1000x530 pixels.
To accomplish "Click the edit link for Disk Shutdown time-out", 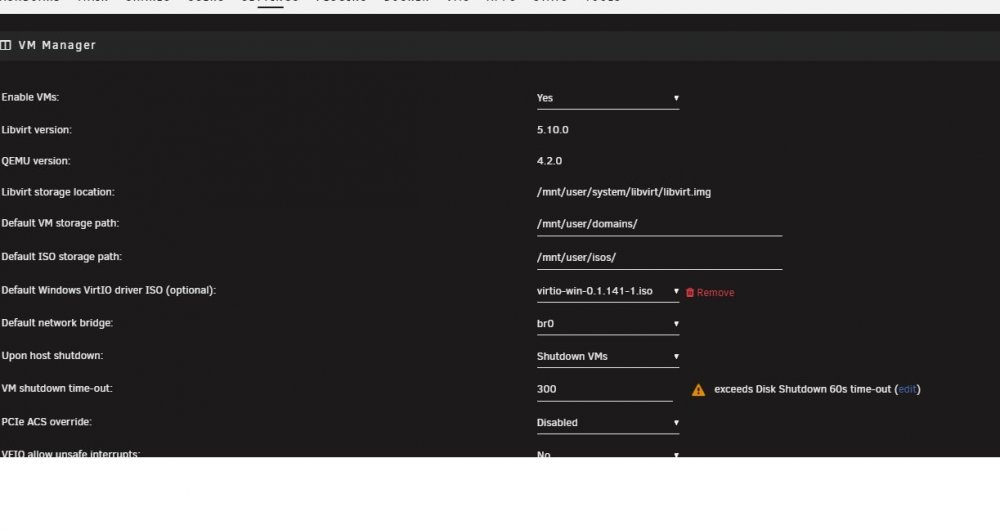I will [907, 389].
